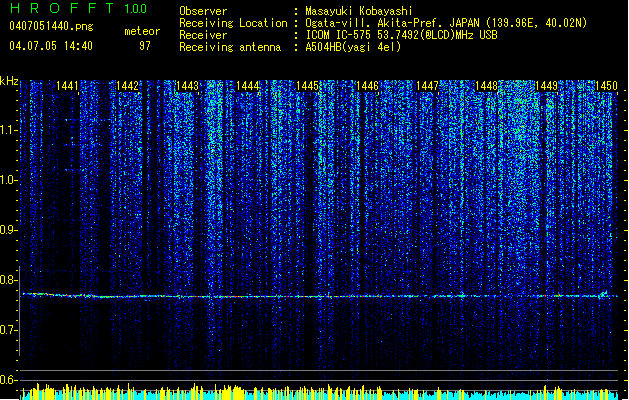Click the 1.0 kHz axis label

(x=9, y=180)
